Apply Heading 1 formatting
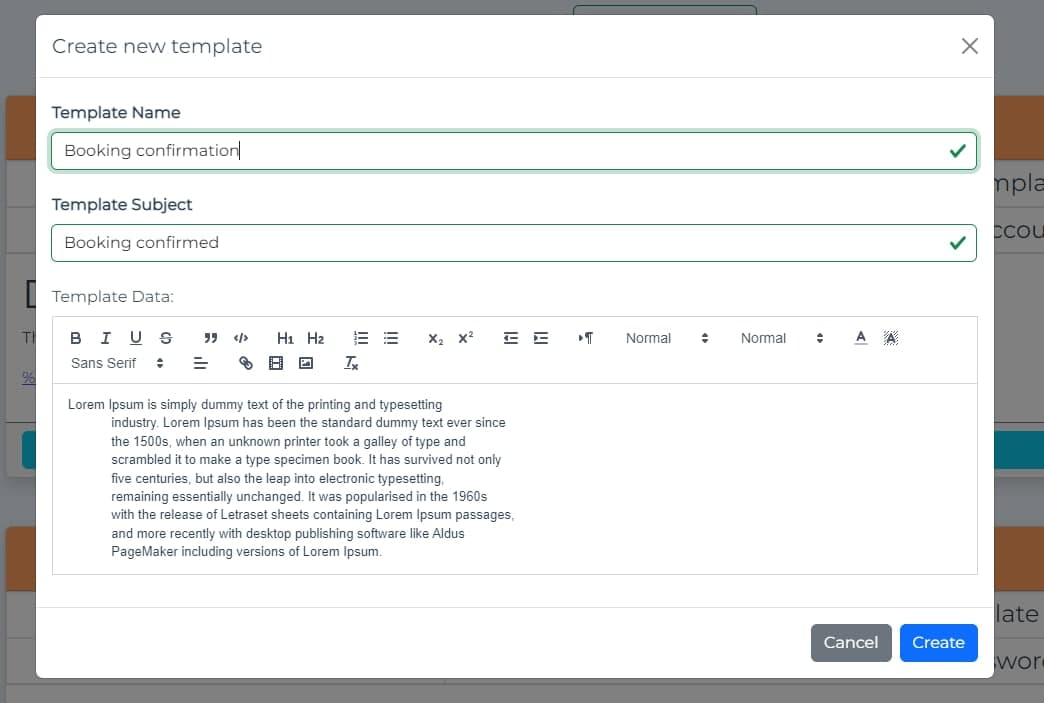Image resolution: width=1044 pixels, height=703 pixels. point(285,338)
